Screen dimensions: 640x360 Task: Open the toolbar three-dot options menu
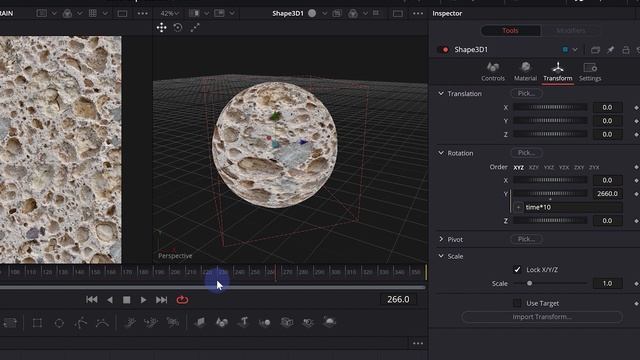418,343
